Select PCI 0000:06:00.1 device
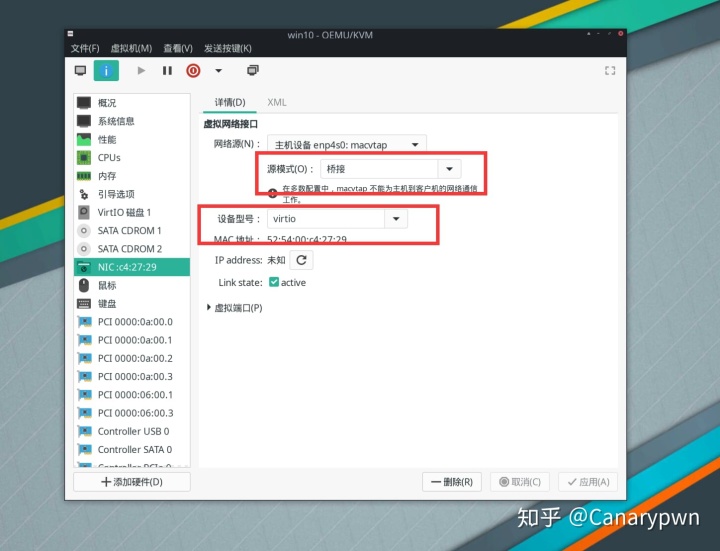The width and height of the screenshot is (720, 551). (x=132, y=395)
